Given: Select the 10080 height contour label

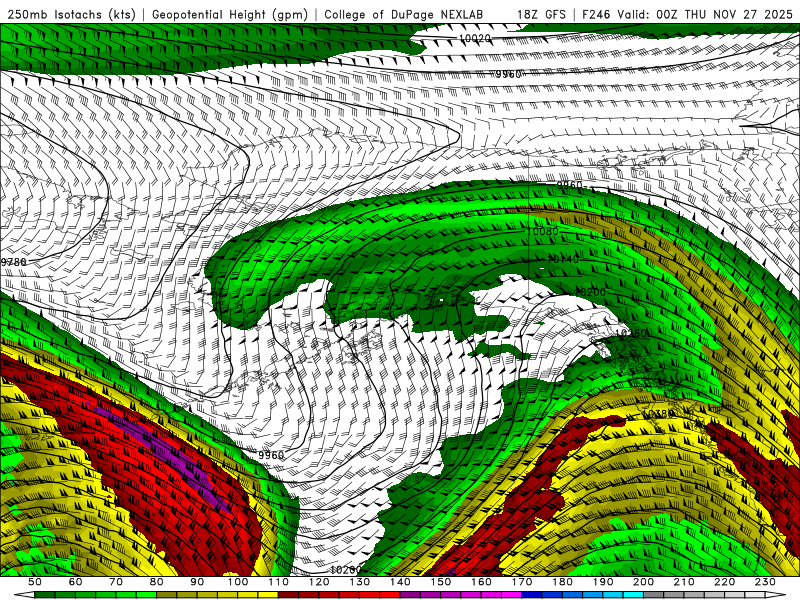Looking at the screenshot, I should point(542,231).
